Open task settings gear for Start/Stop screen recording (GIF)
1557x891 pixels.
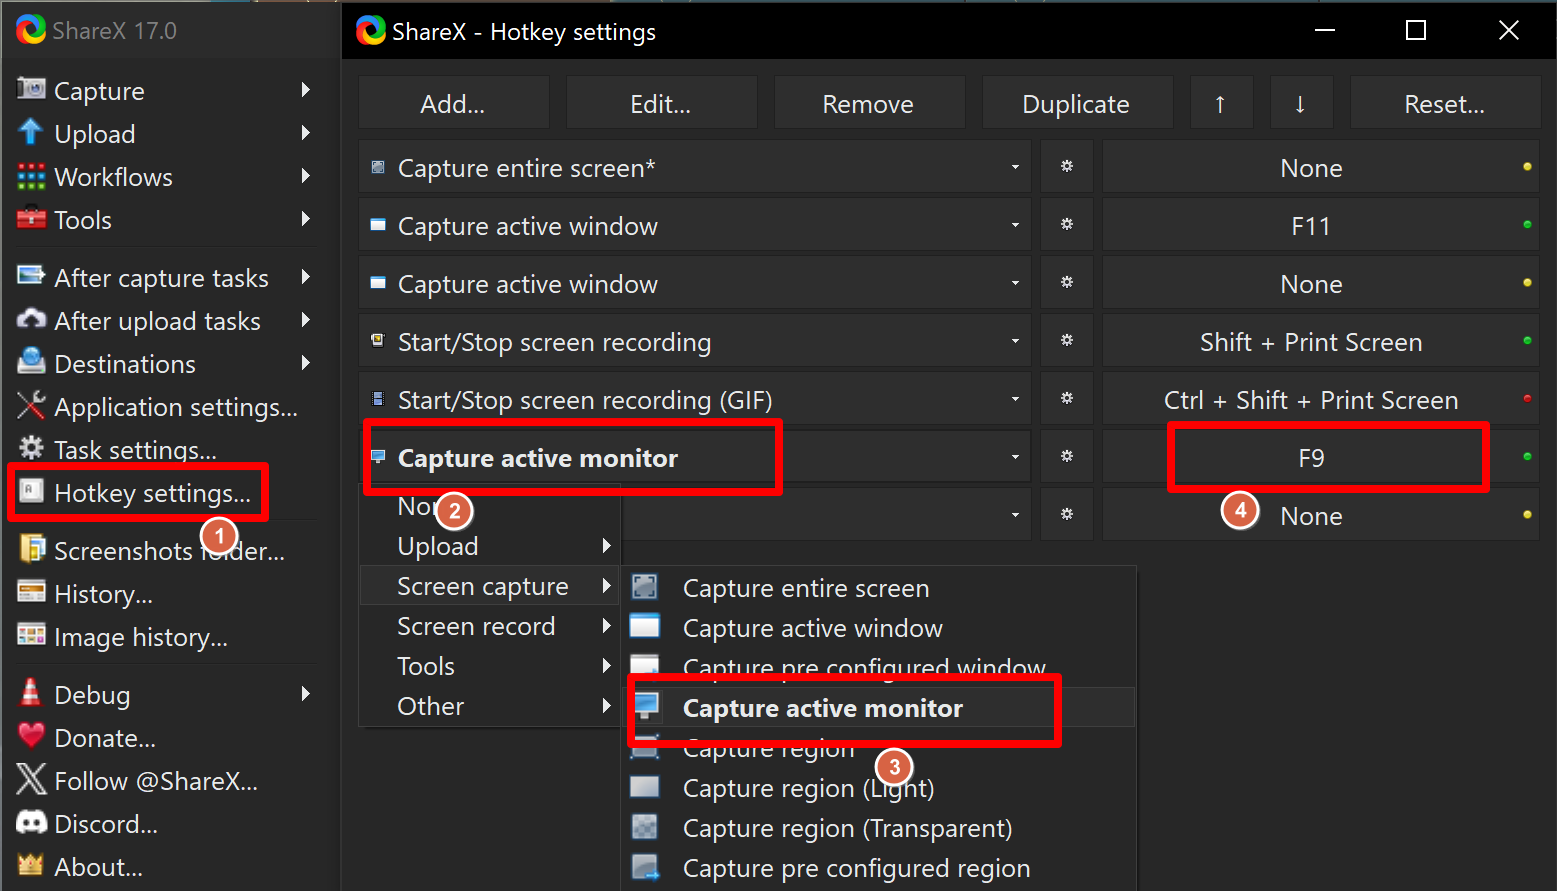[1067, 399]
